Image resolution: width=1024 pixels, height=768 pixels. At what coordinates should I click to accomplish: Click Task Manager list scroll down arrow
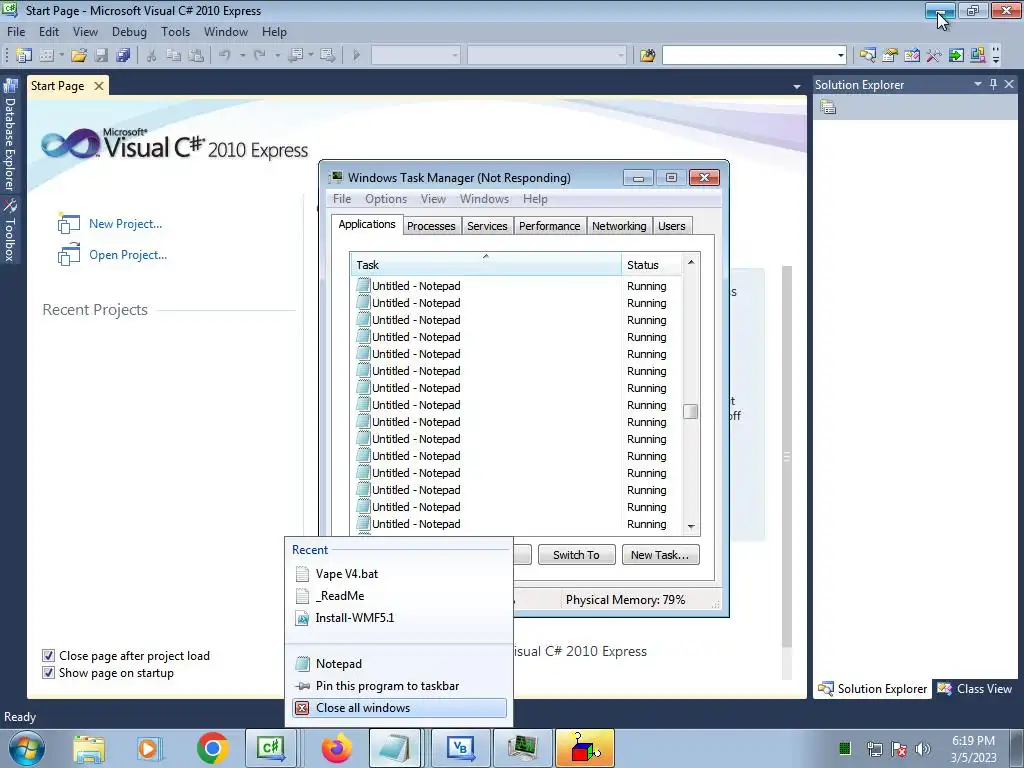(691, 526)
